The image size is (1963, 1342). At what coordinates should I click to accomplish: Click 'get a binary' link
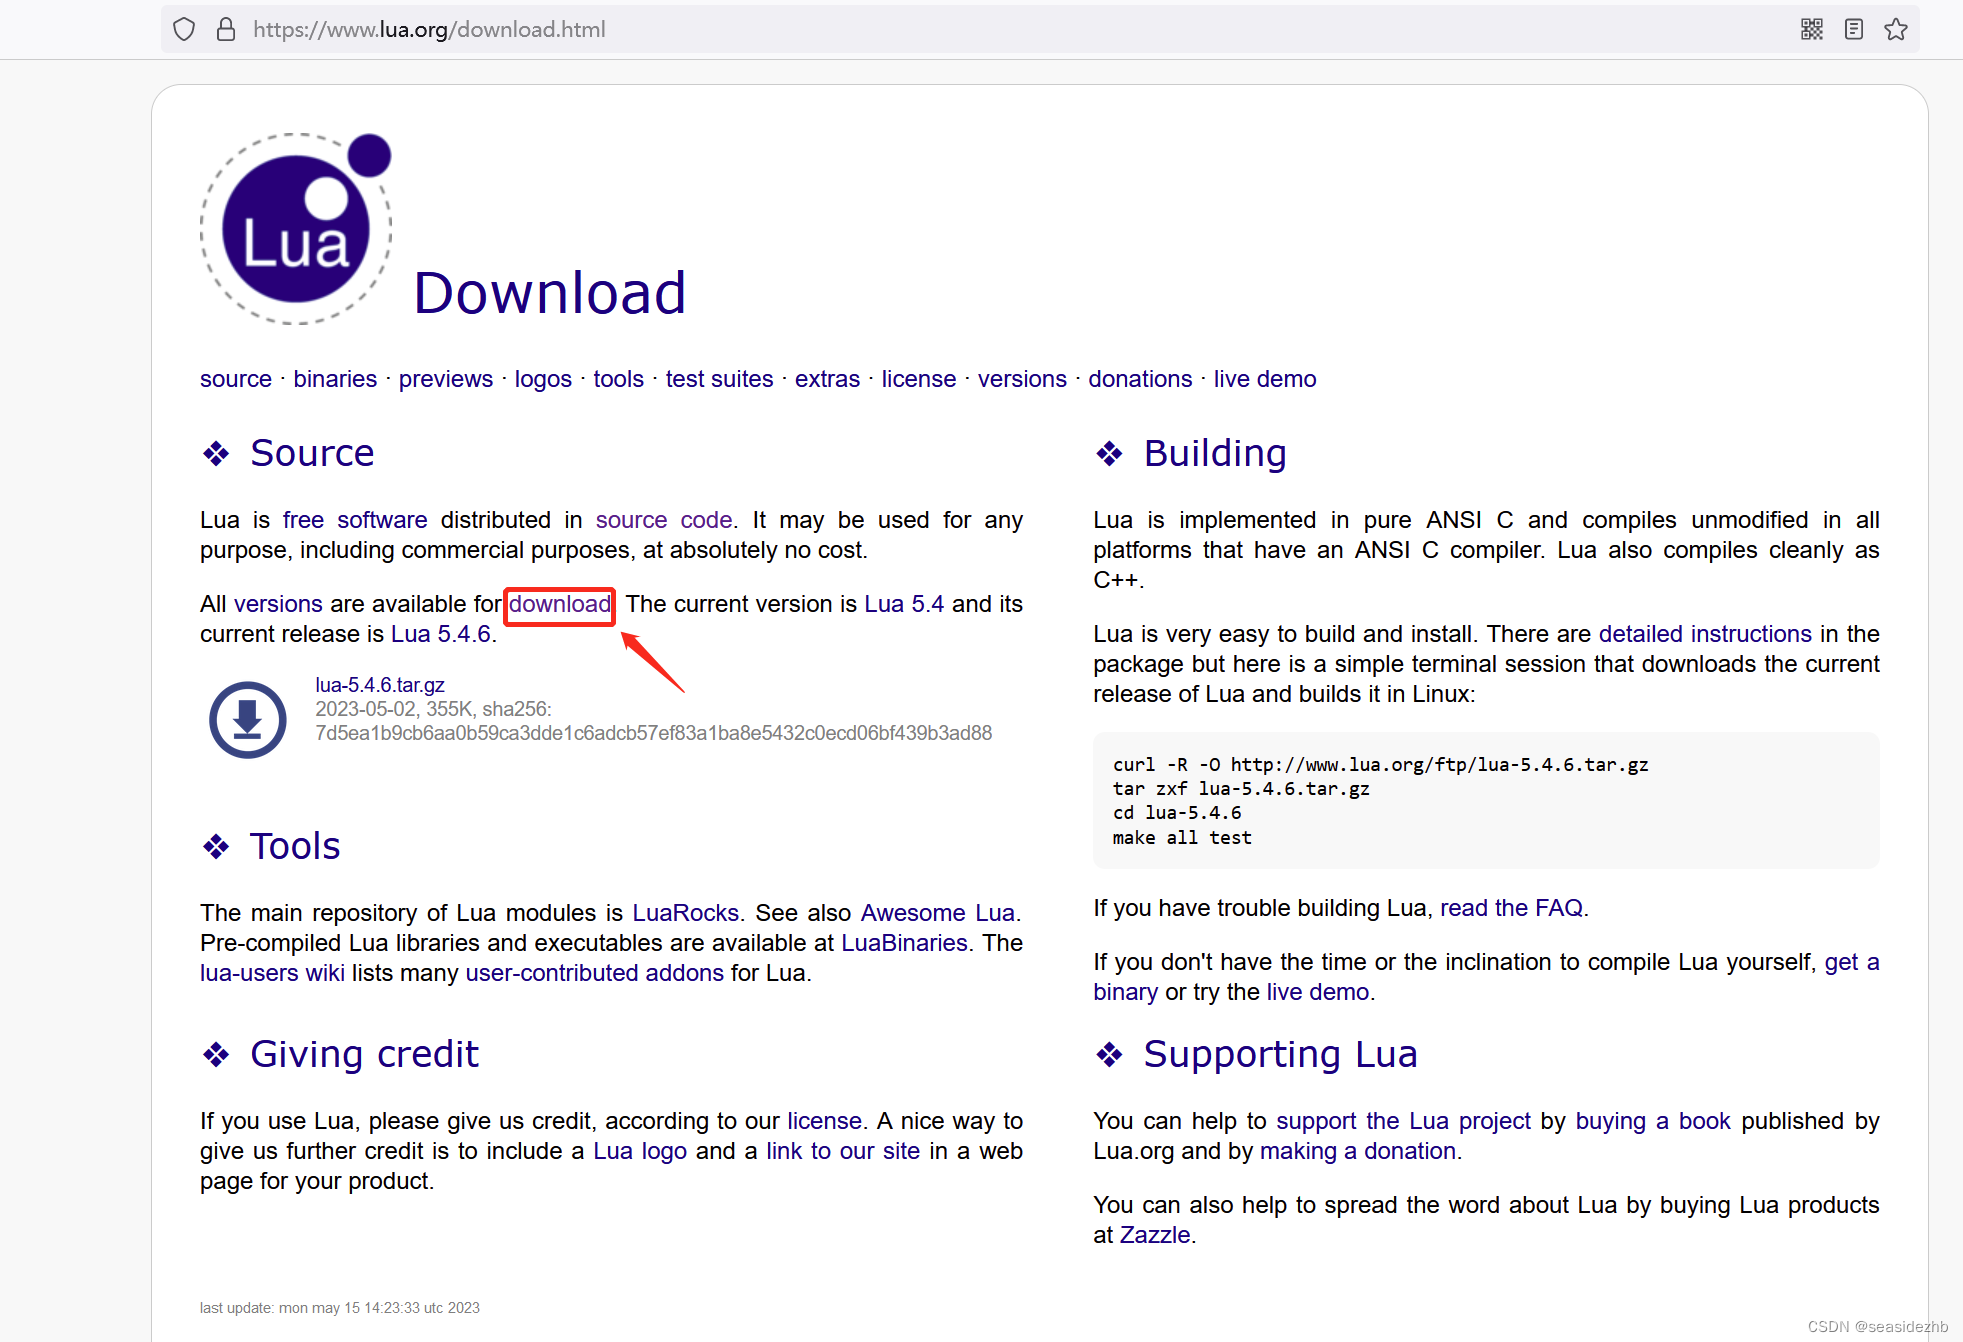pyautogui.click(x=1852, y=962)
